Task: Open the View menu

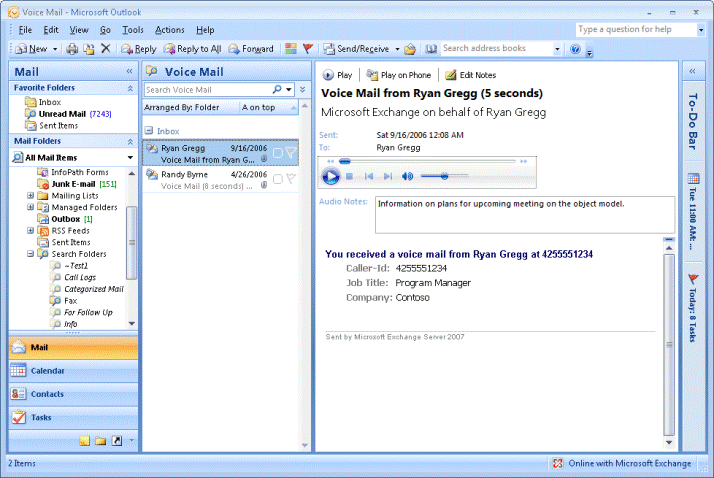Action: 79,30
